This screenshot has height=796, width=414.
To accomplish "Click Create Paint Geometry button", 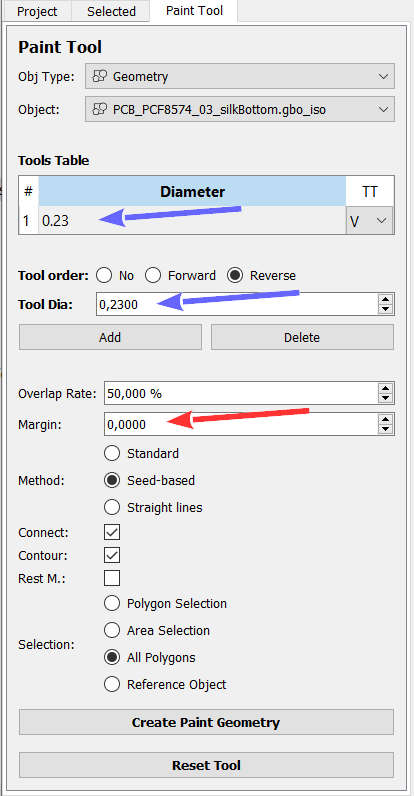I will [206, 722].
